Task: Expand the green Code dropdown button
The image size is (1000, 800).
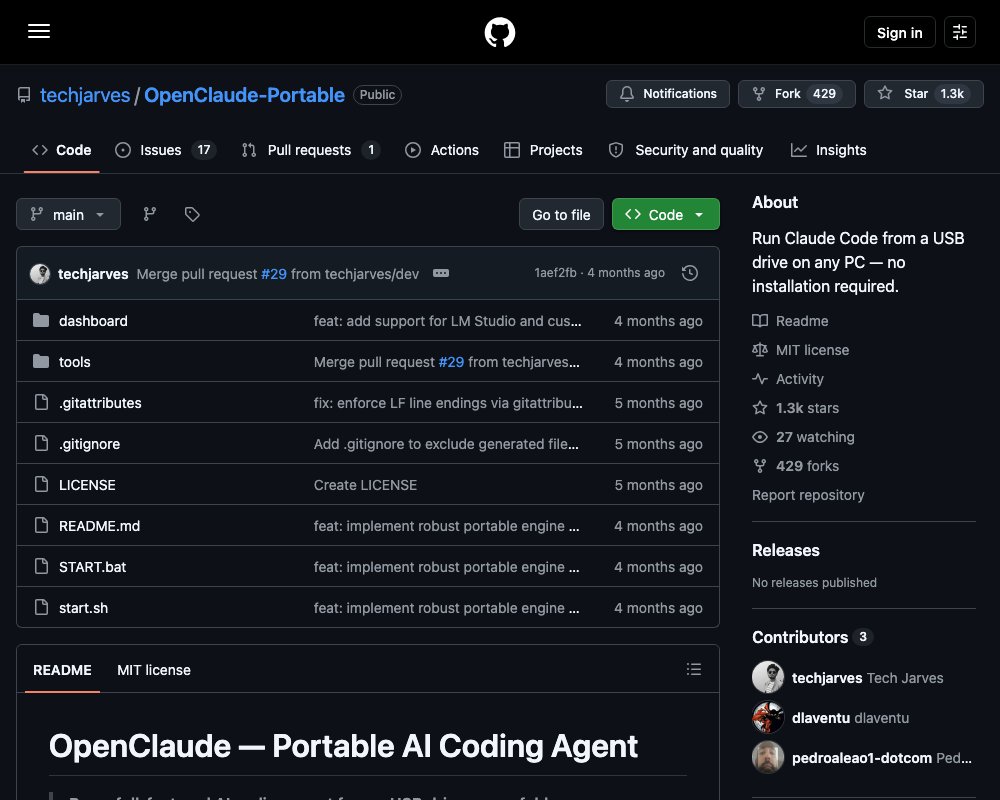Action: tap(666, 214)
